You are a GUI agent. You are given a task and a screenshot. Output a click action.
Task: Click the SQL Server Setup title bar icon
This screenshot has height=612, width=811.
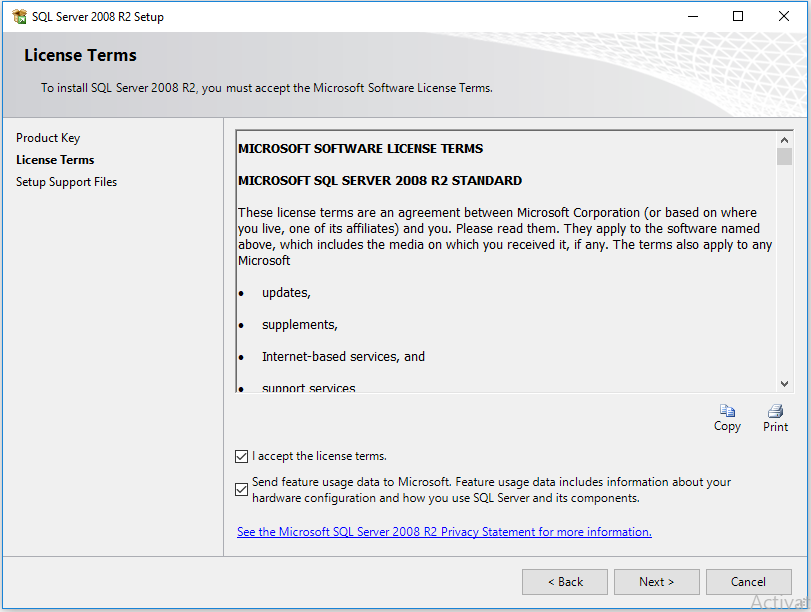tap(20, 17)
